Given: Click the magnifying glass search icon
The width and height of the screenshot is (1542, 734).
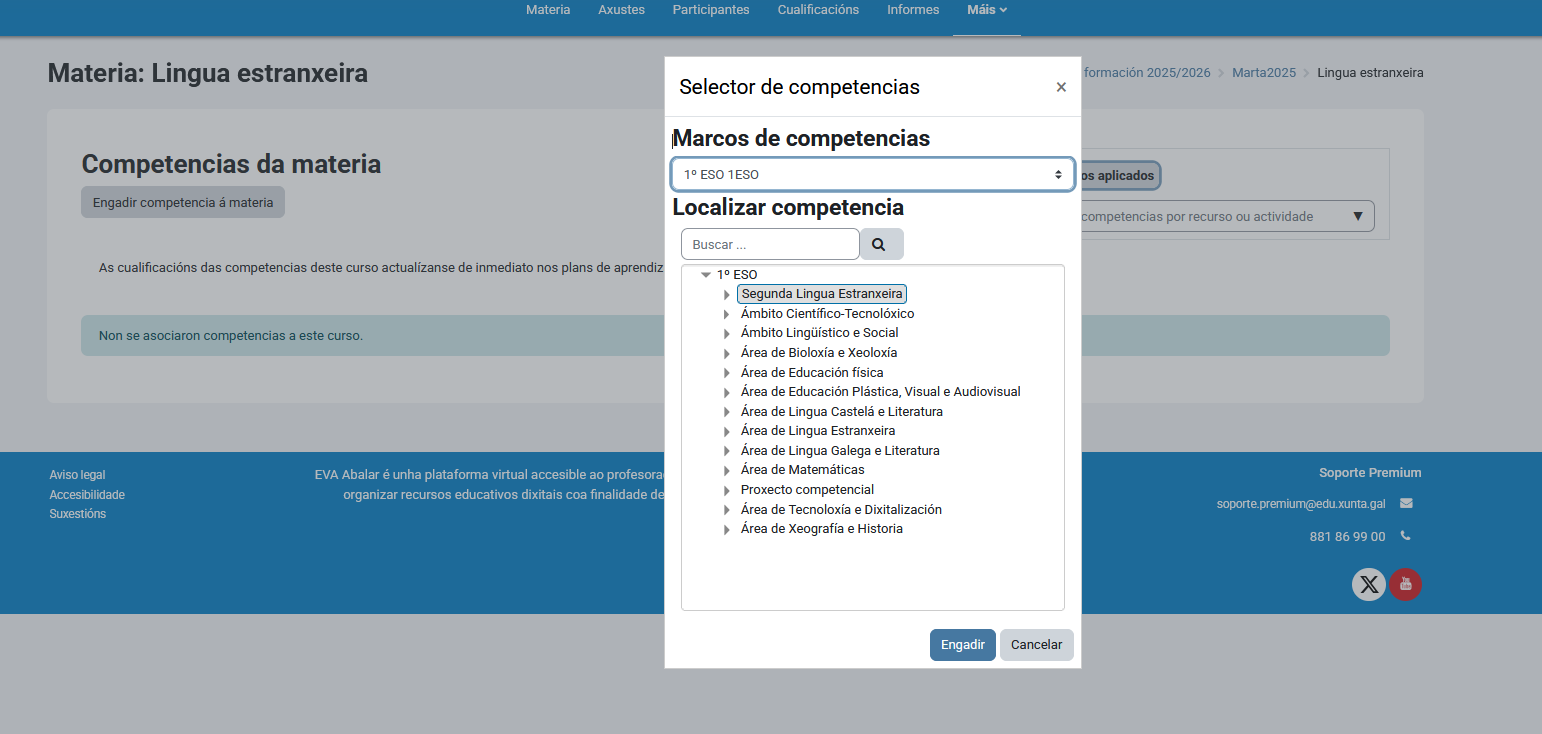Looking at the screenshot, I should click(881, 244).
